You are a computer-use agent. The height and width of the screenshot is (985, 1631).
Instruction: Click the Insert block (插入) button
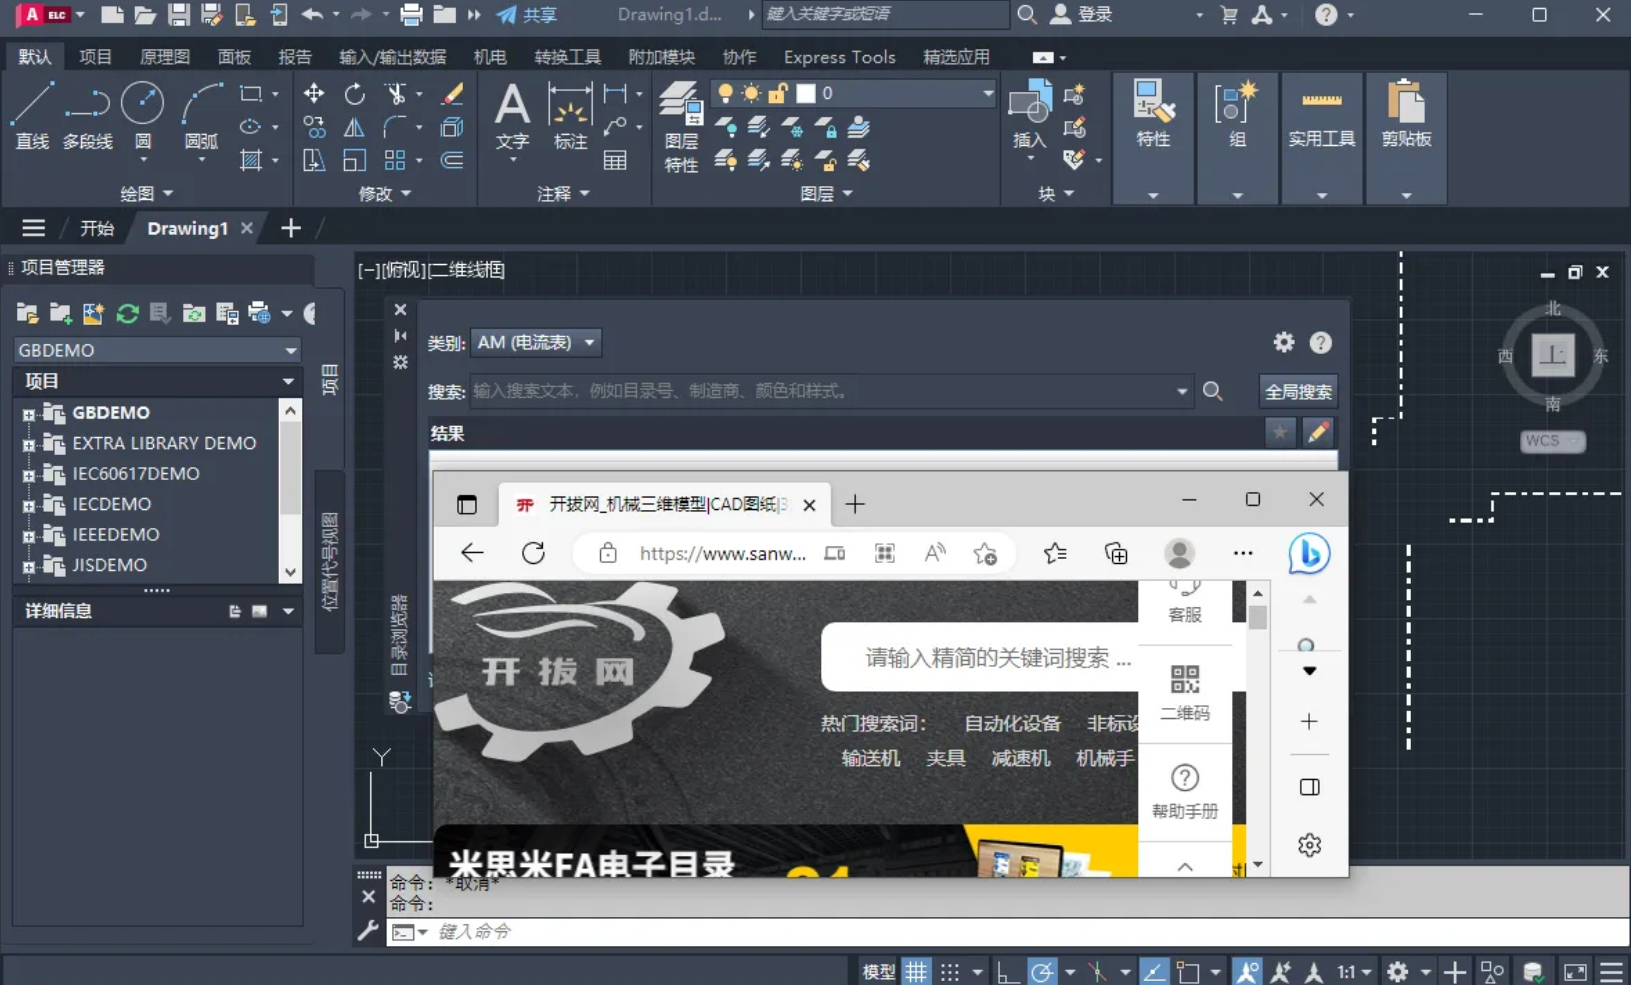click(x=1030, y=115)
